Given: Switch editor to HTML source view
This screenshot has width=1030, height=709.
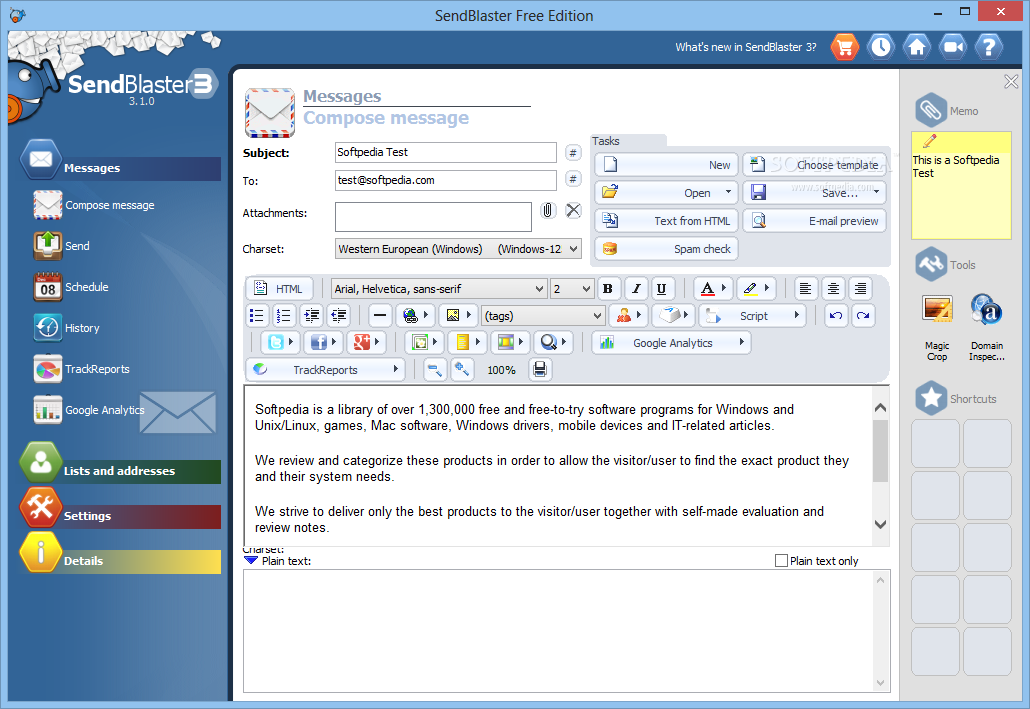Looking at the screenshot, I should click(279, 288).
